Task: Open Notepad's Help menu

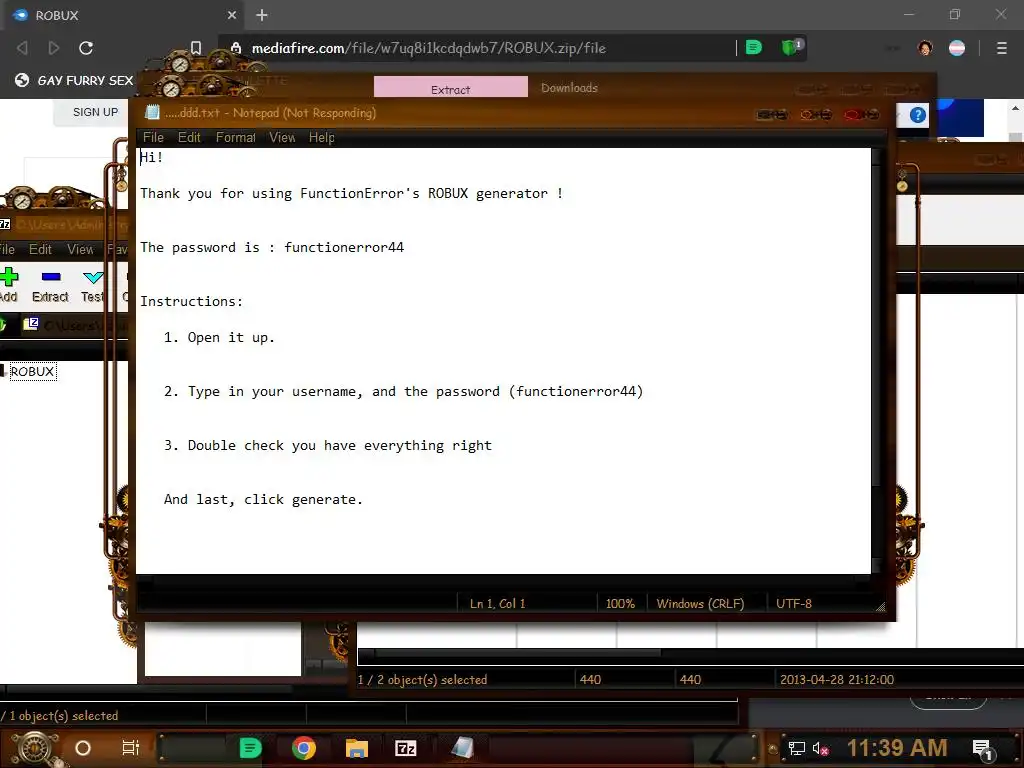Action: pos(322,137)
